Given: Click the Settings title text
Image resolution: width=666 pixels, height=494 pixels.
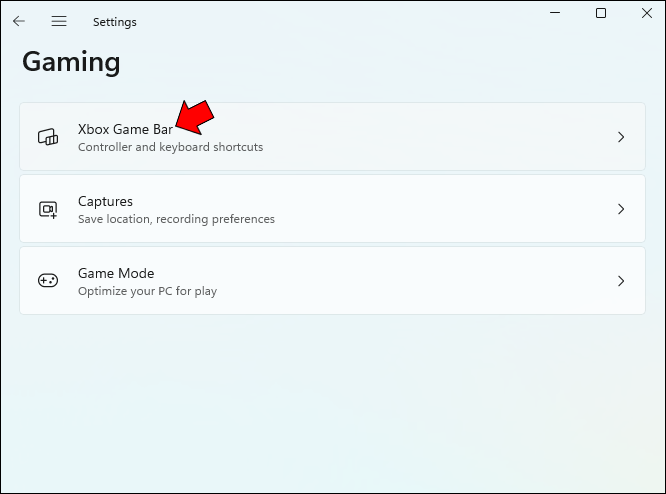Looking at the screenshot, I should click(114, 22).
